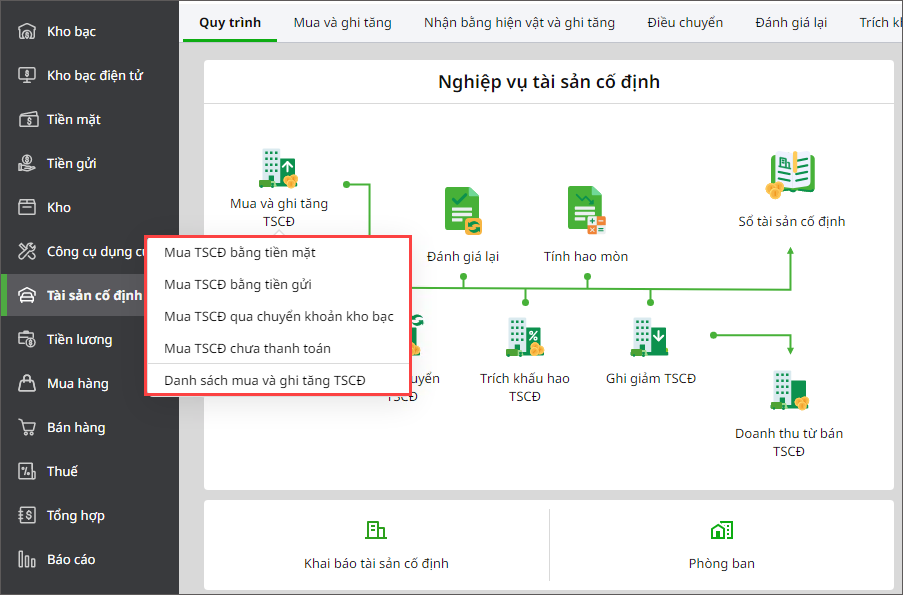The width and height of the screenshot is (903, 595).
Task: Open the Sổ tài sản cố định book icon
Action: pyautogui.click(x=791, y=175)
